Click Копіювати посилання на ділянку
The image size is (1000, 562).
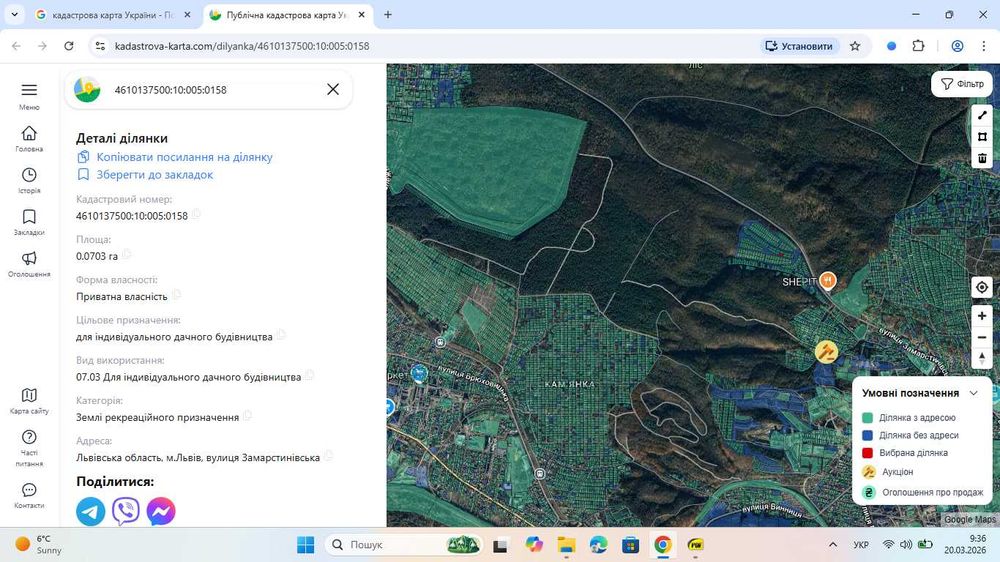(184, 157)
